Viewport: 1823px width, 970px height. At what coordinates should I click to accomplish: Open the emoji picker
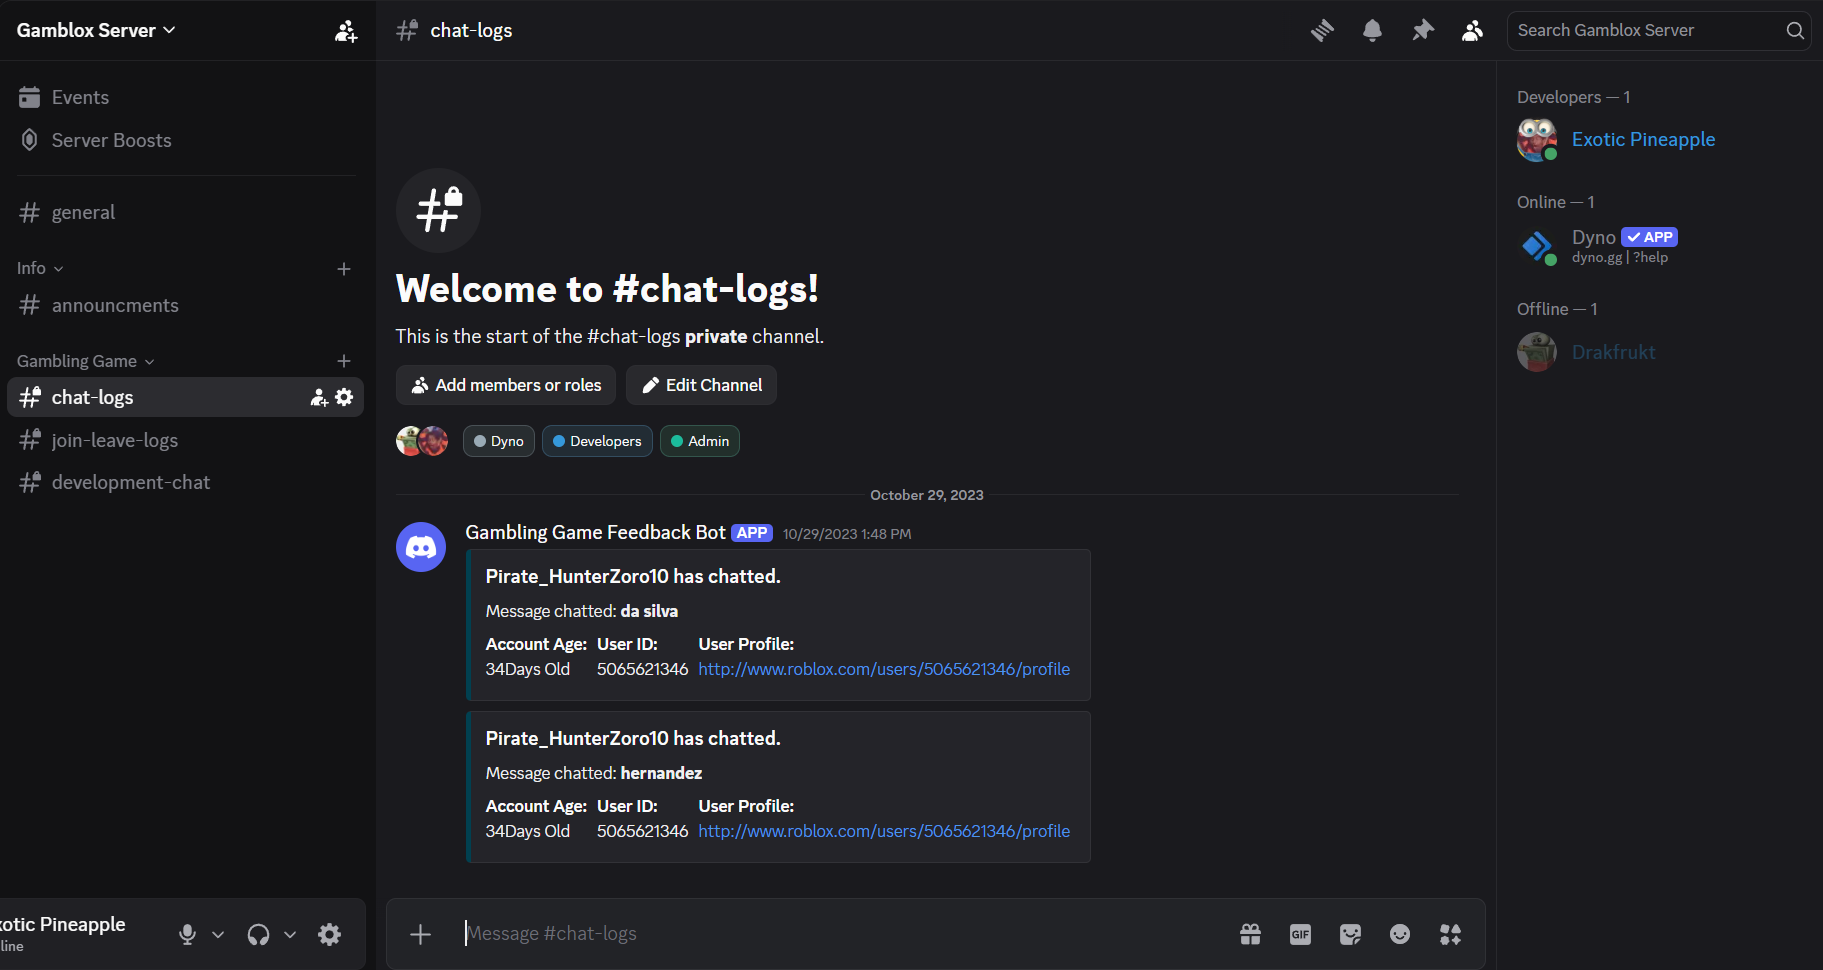[x=1400, y=934]
